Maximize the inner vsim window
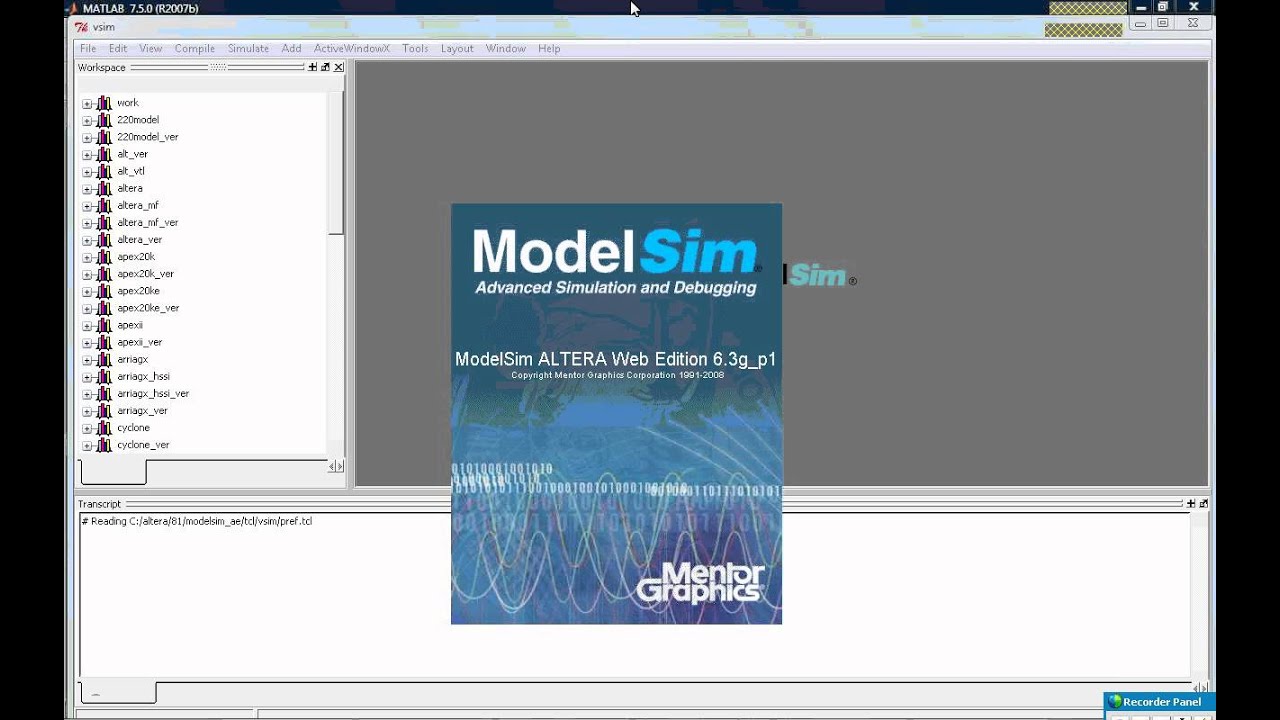Screen dimensions: 1280x720 point(1163,23)
